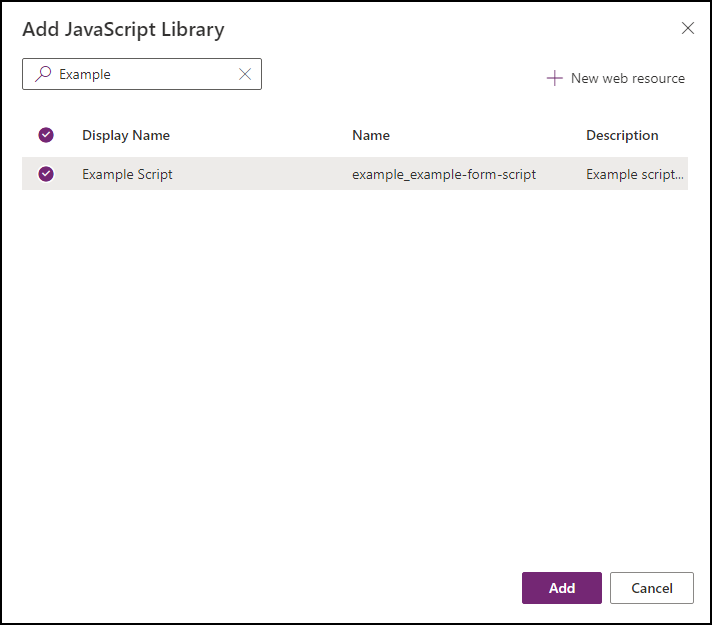The image size is (712, 625).
Task: Click the Add button
Action: pos(562,588)
